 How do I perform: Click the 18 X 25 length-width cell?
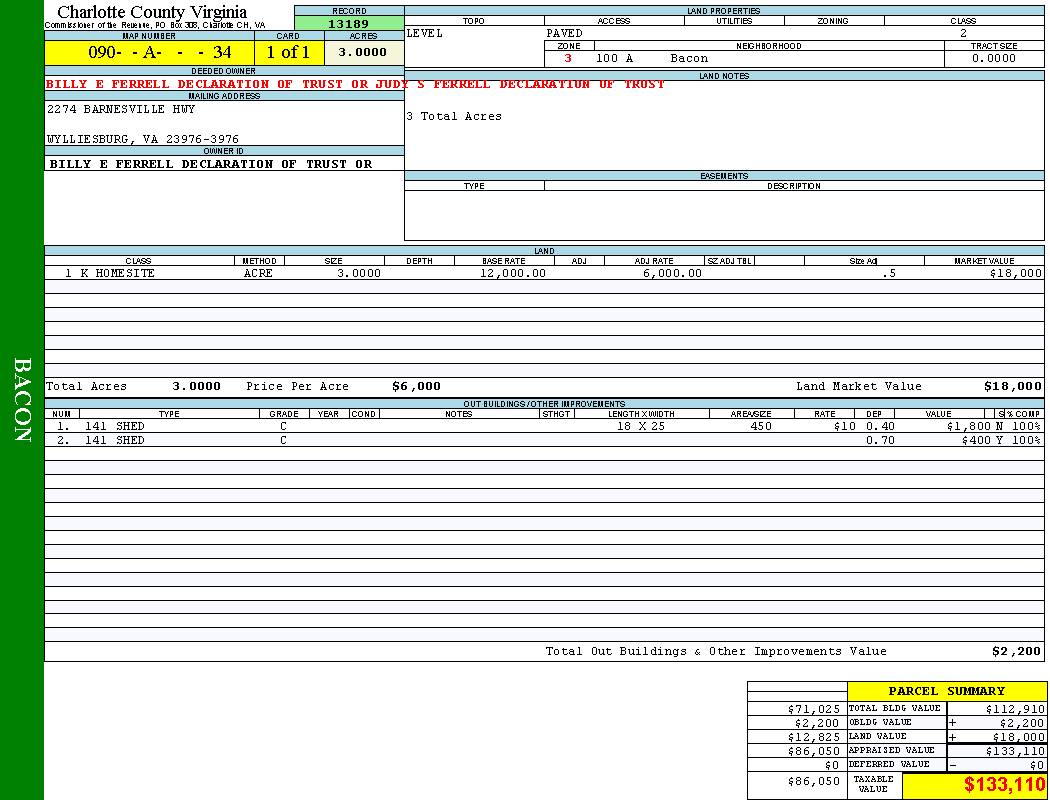pos(641,426)
